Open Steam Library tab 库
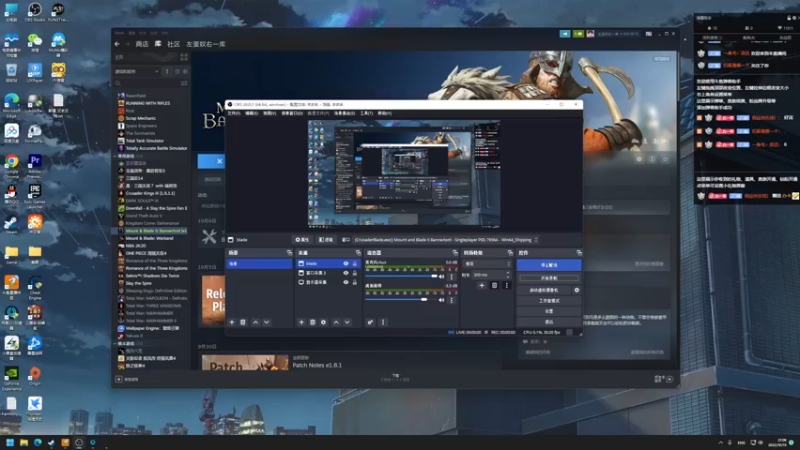Image resolution: width=800 pixels, height=450 pixels. pos(158,44)
